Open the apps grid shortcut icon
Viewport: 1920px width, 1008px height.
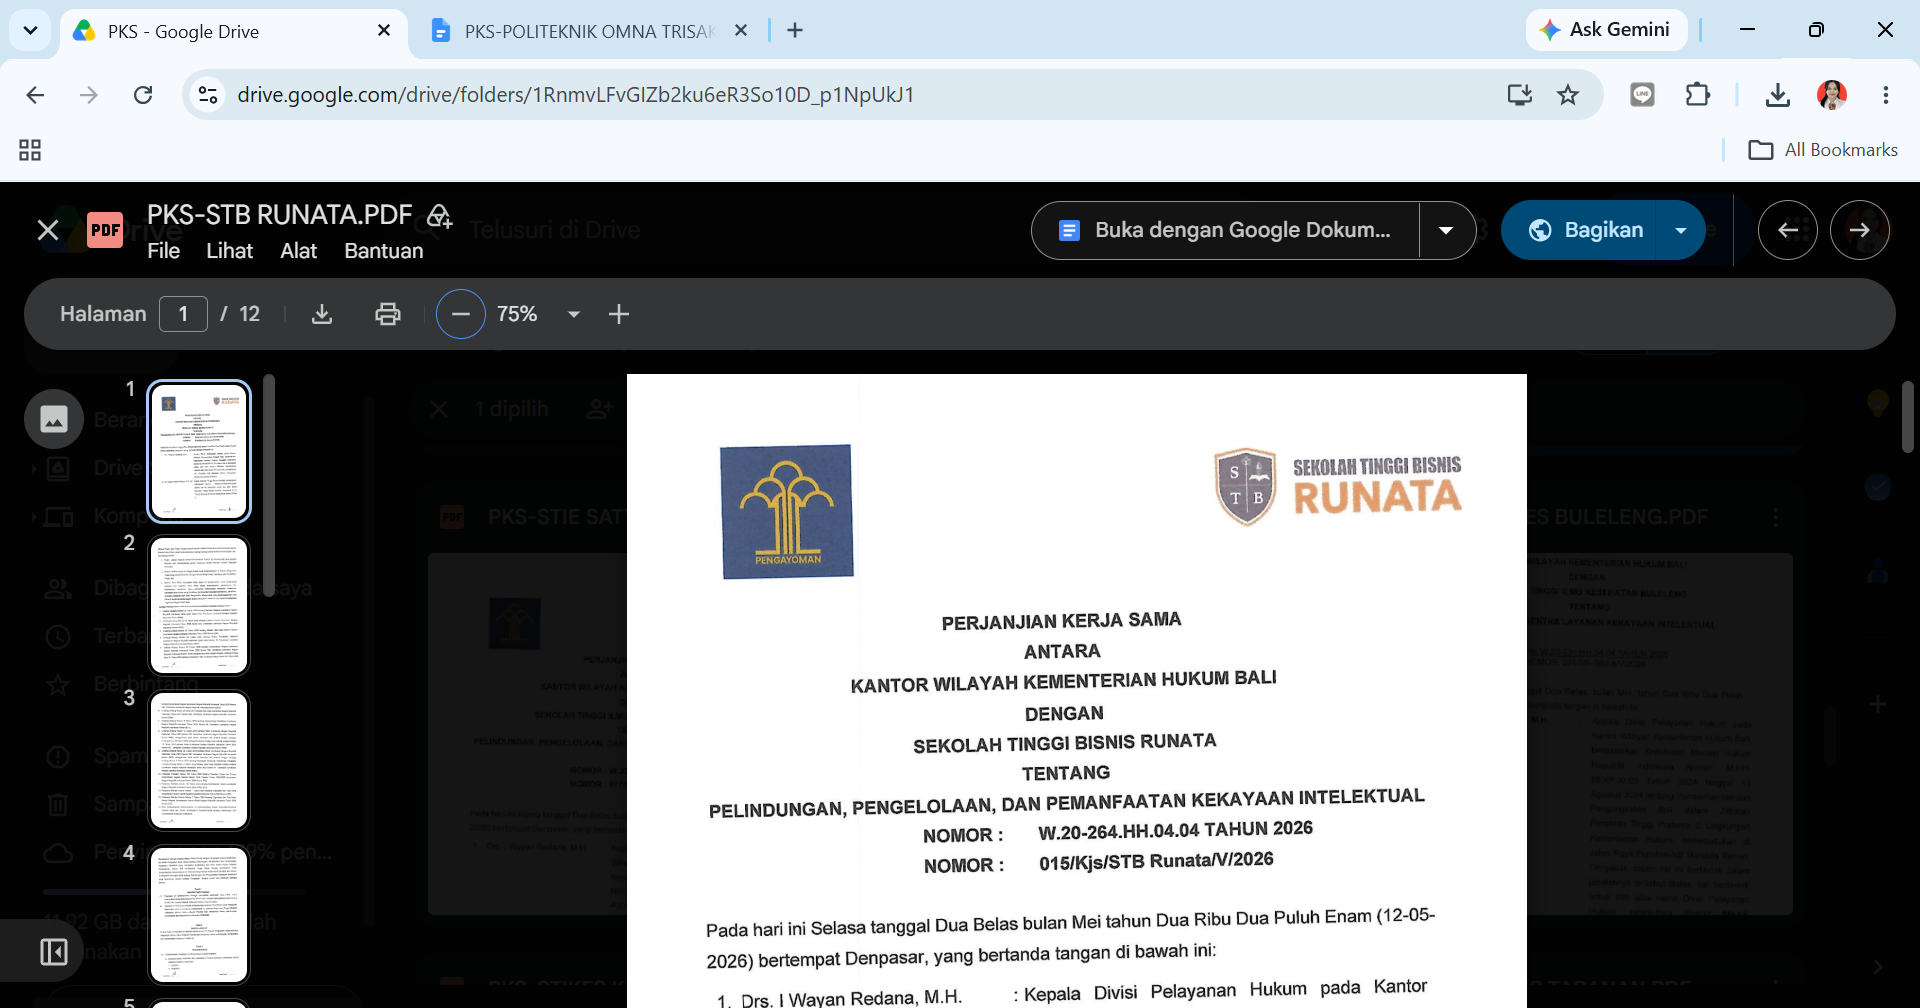pos(30,150)
